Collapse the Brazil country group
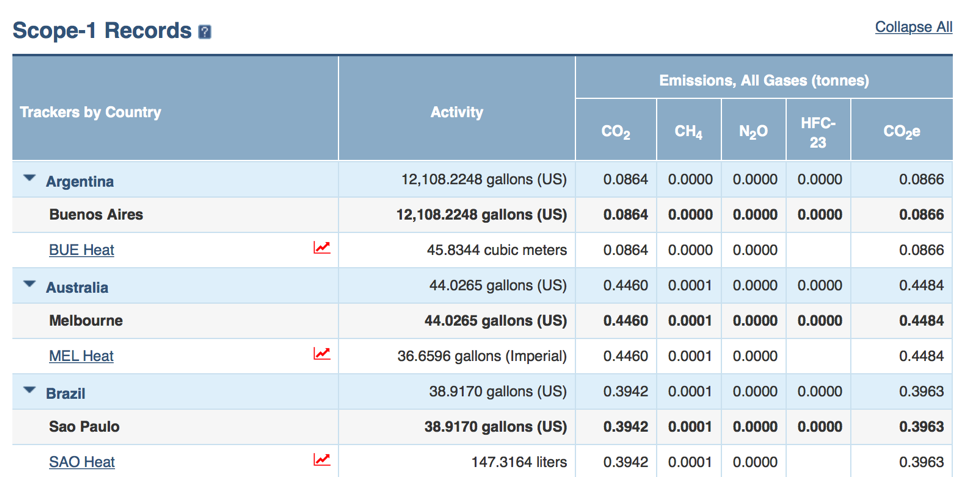Image resolution: width=975 pixels, height=477 pixels. [30, 392]
